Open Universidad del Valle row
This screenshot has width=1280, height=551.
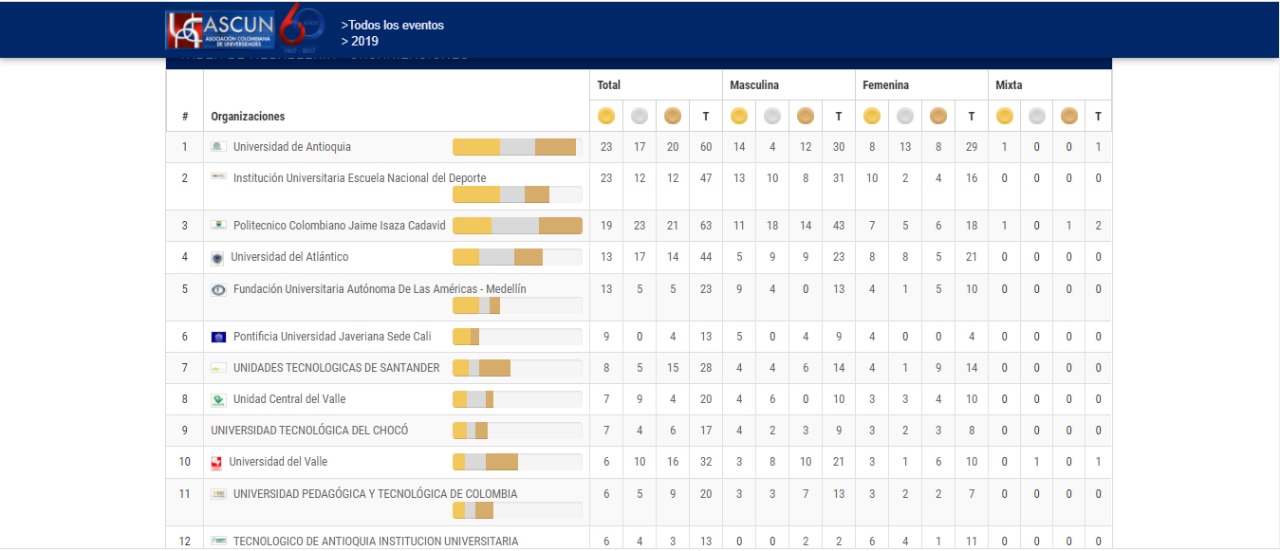pyautogui.click(x=278, y=462)
